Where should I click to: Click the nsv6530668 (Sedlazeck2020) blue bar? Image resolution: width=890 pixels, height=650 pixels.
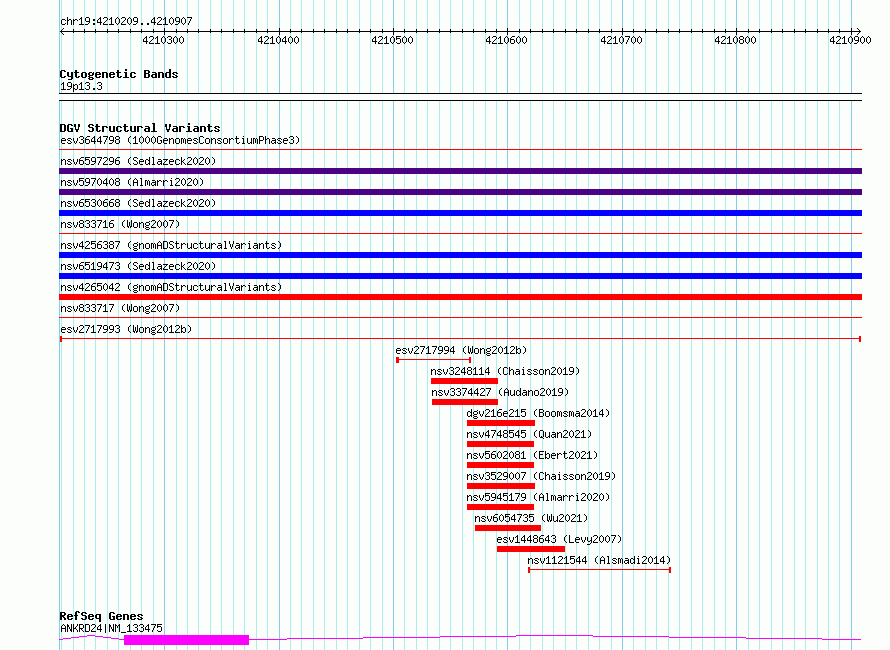[x=460, y=213]
